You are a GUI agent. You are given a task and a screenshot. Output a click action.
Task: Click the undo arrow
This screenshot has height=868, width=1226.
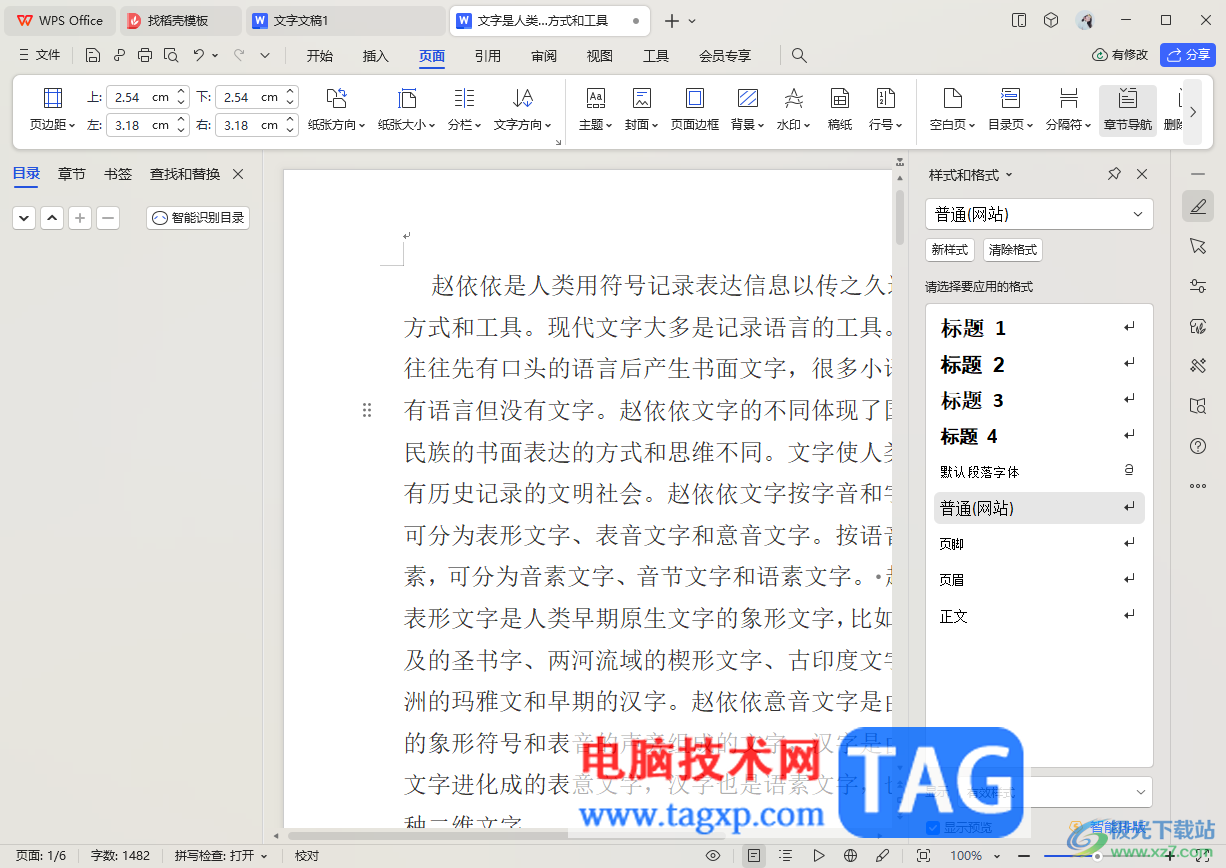point(199,56)
